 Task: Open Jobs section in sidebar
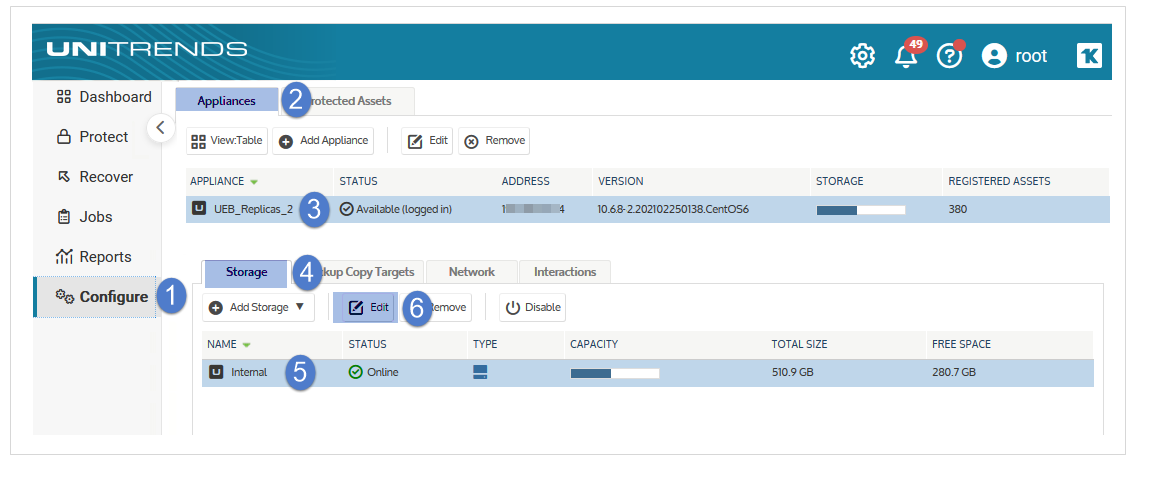(x=85, y=217)
